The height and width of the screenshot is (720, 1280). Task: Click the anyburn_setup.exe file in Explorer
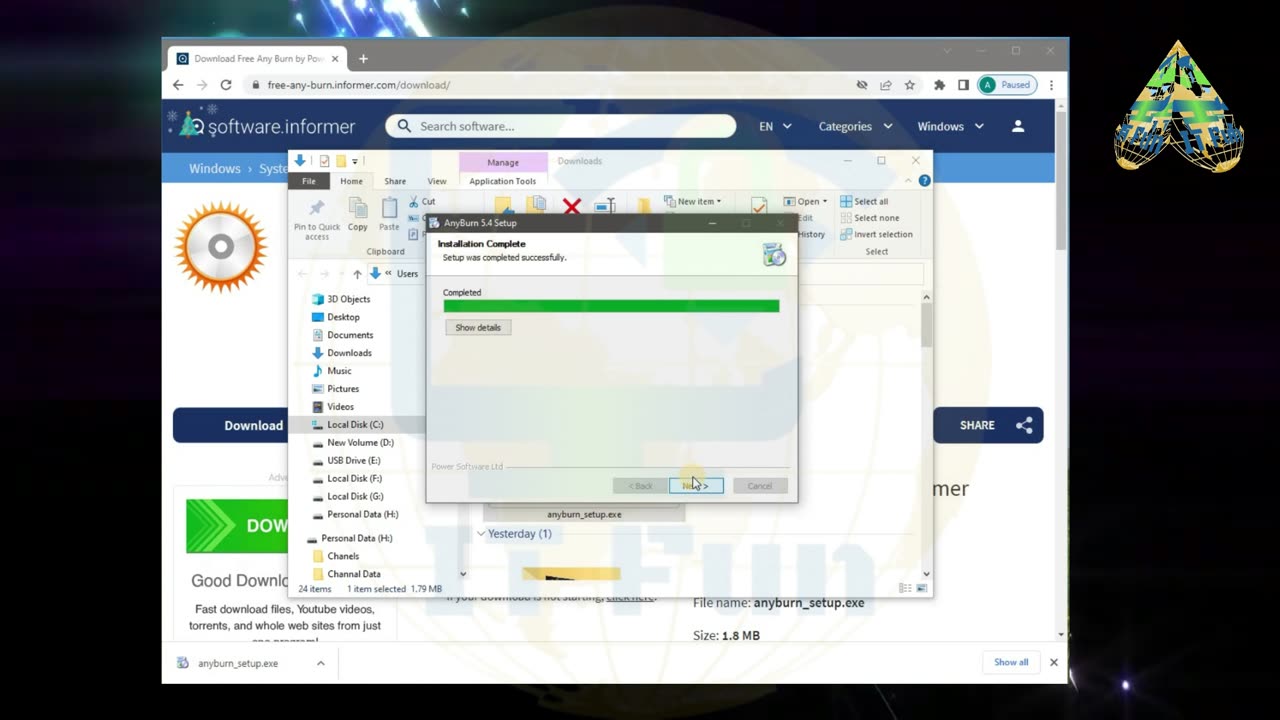tap(584, 514)
